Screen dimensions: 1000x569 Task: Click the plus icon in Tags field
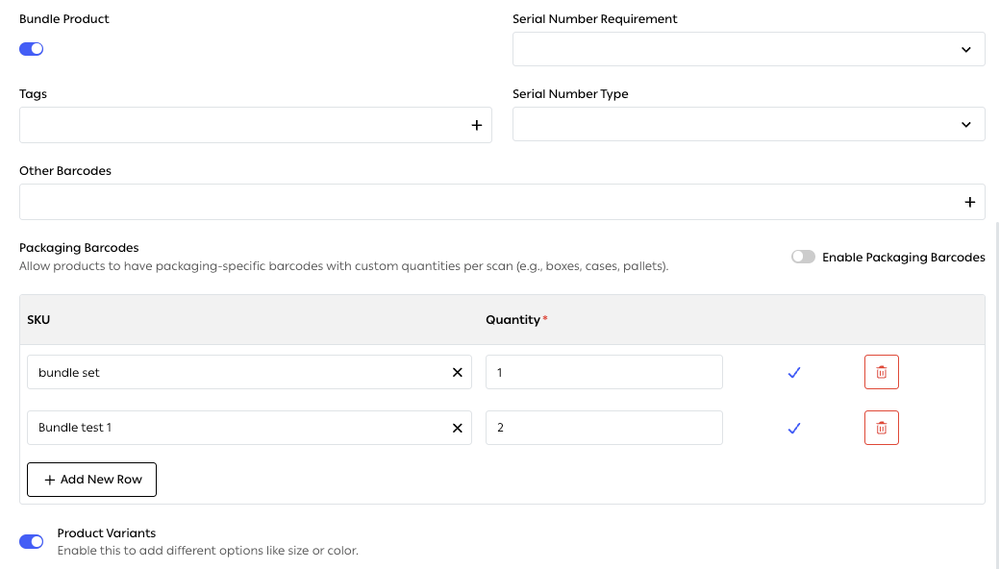pos(476,125)
